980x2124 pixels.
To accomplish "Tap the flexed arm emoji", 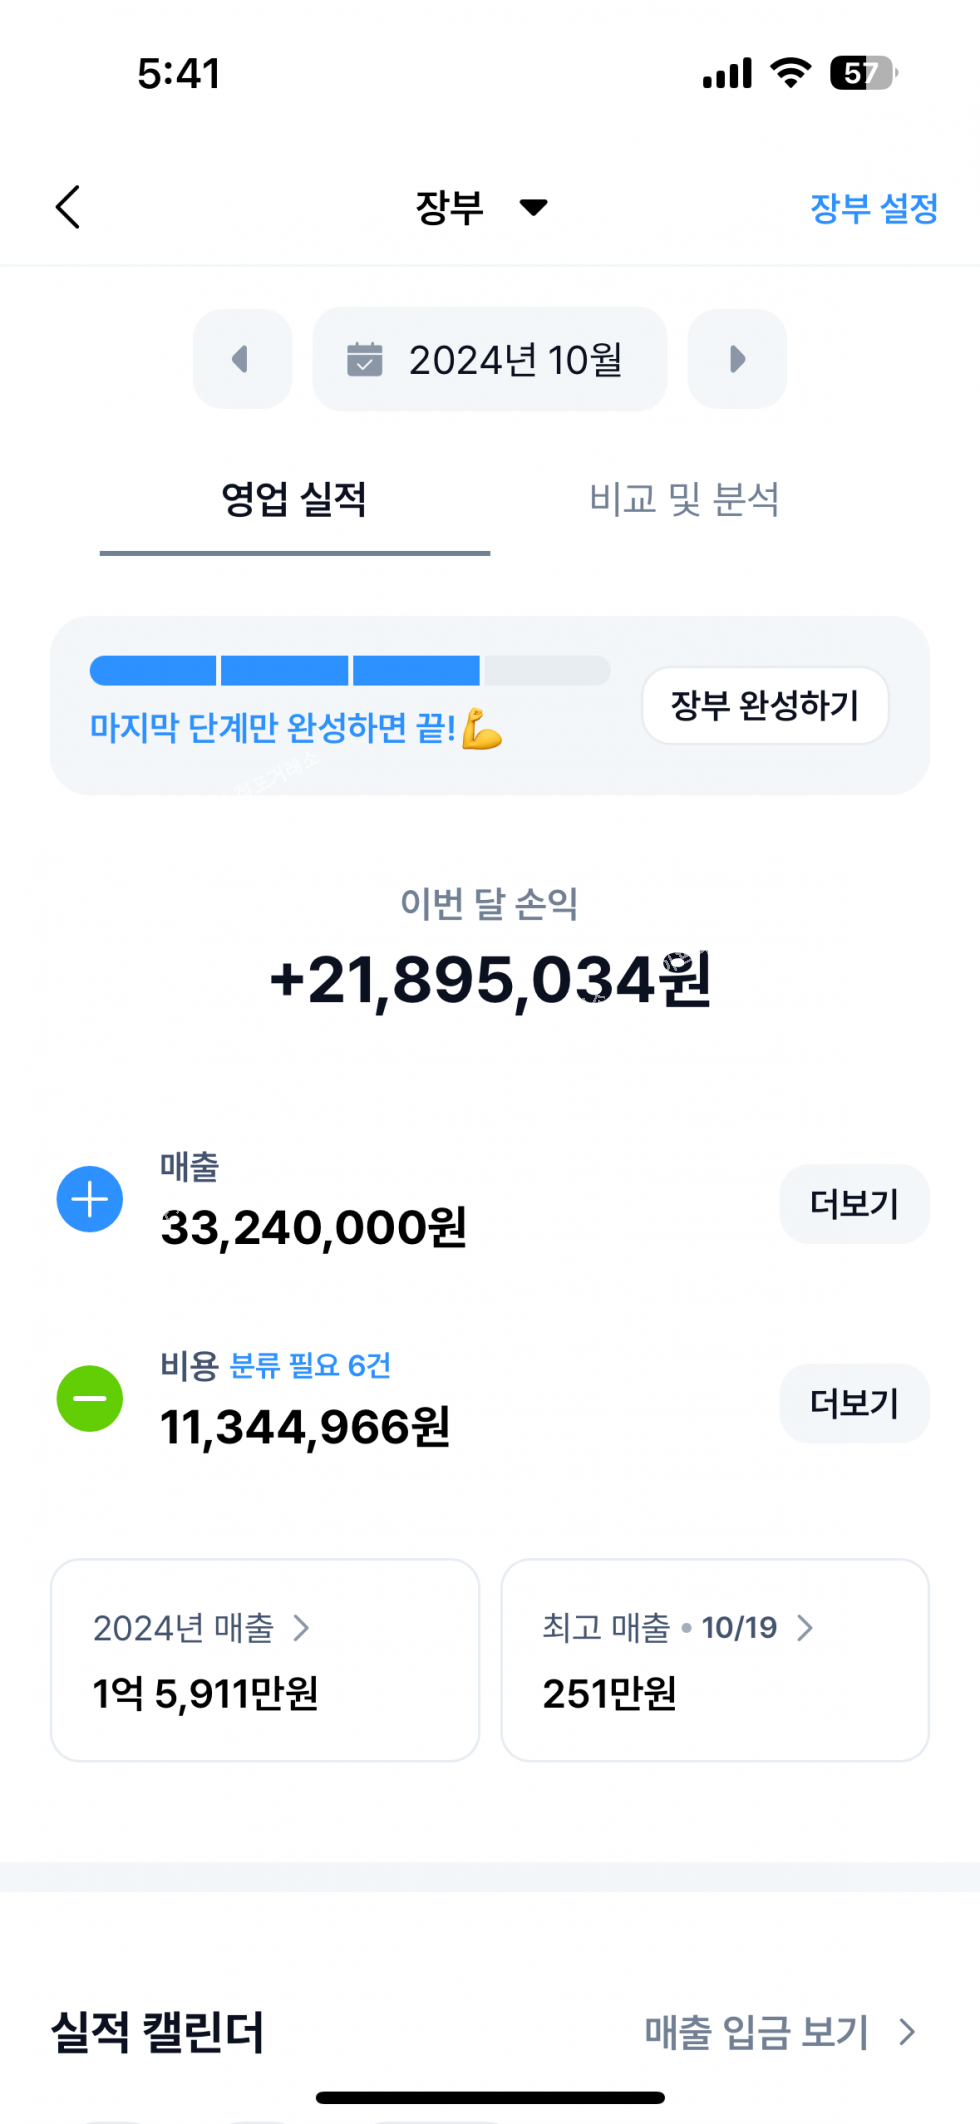I will 482,729.
